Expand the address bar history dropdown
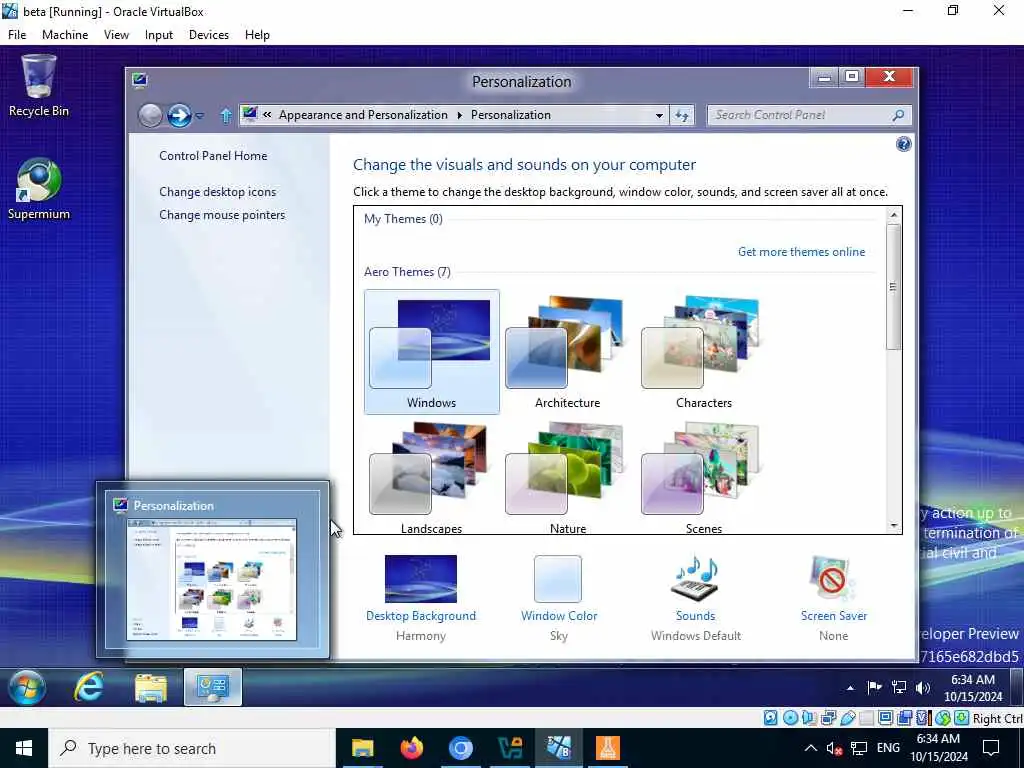 (659, 116)
